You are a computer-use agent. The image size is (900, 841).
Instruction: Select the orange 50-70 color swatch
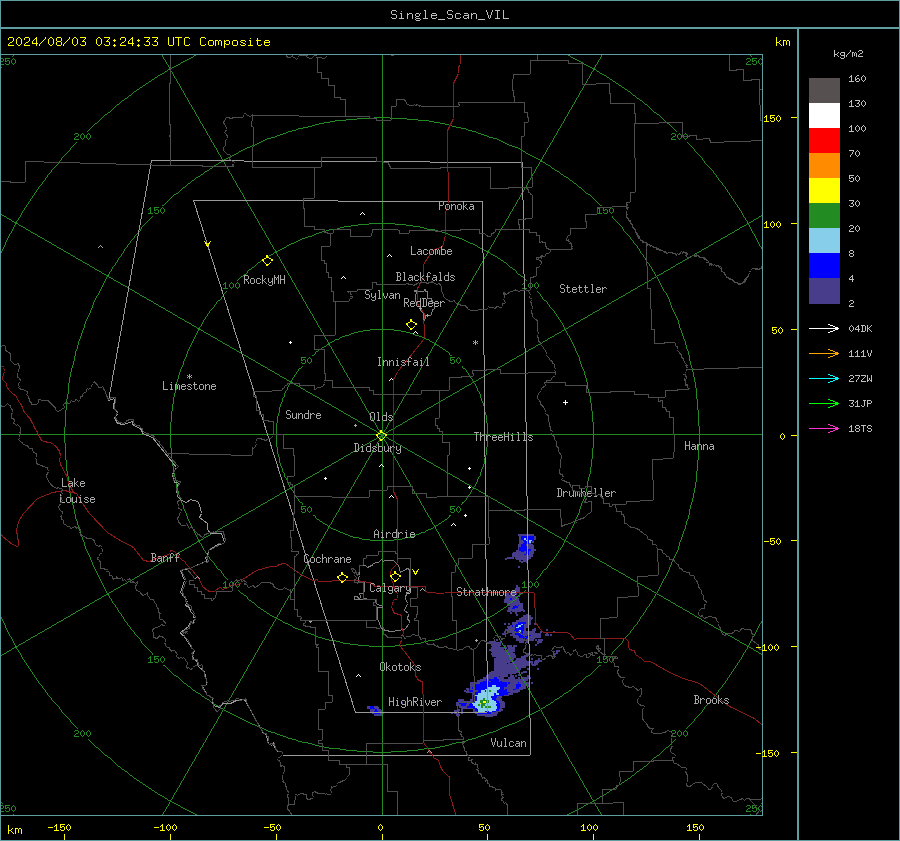pyautogui.click(x=824, y=166)
